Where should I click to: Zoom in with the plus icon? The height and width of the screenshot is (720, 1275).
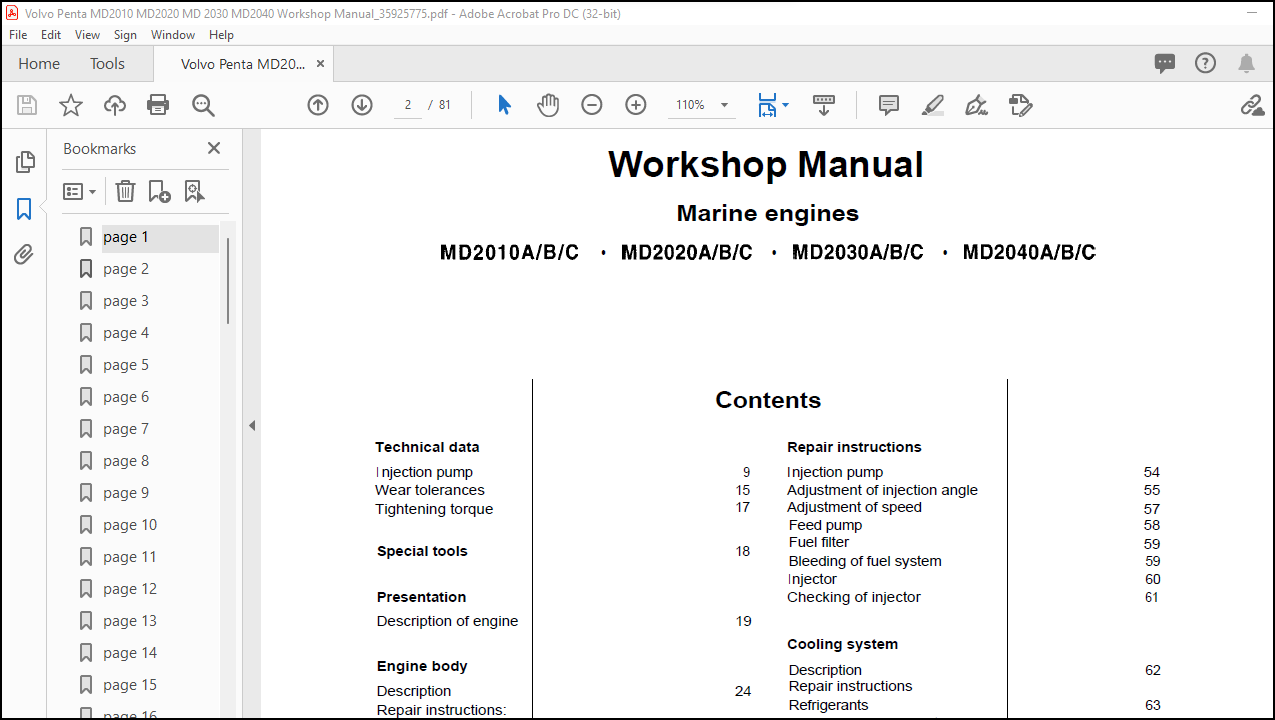pos(636,105)
